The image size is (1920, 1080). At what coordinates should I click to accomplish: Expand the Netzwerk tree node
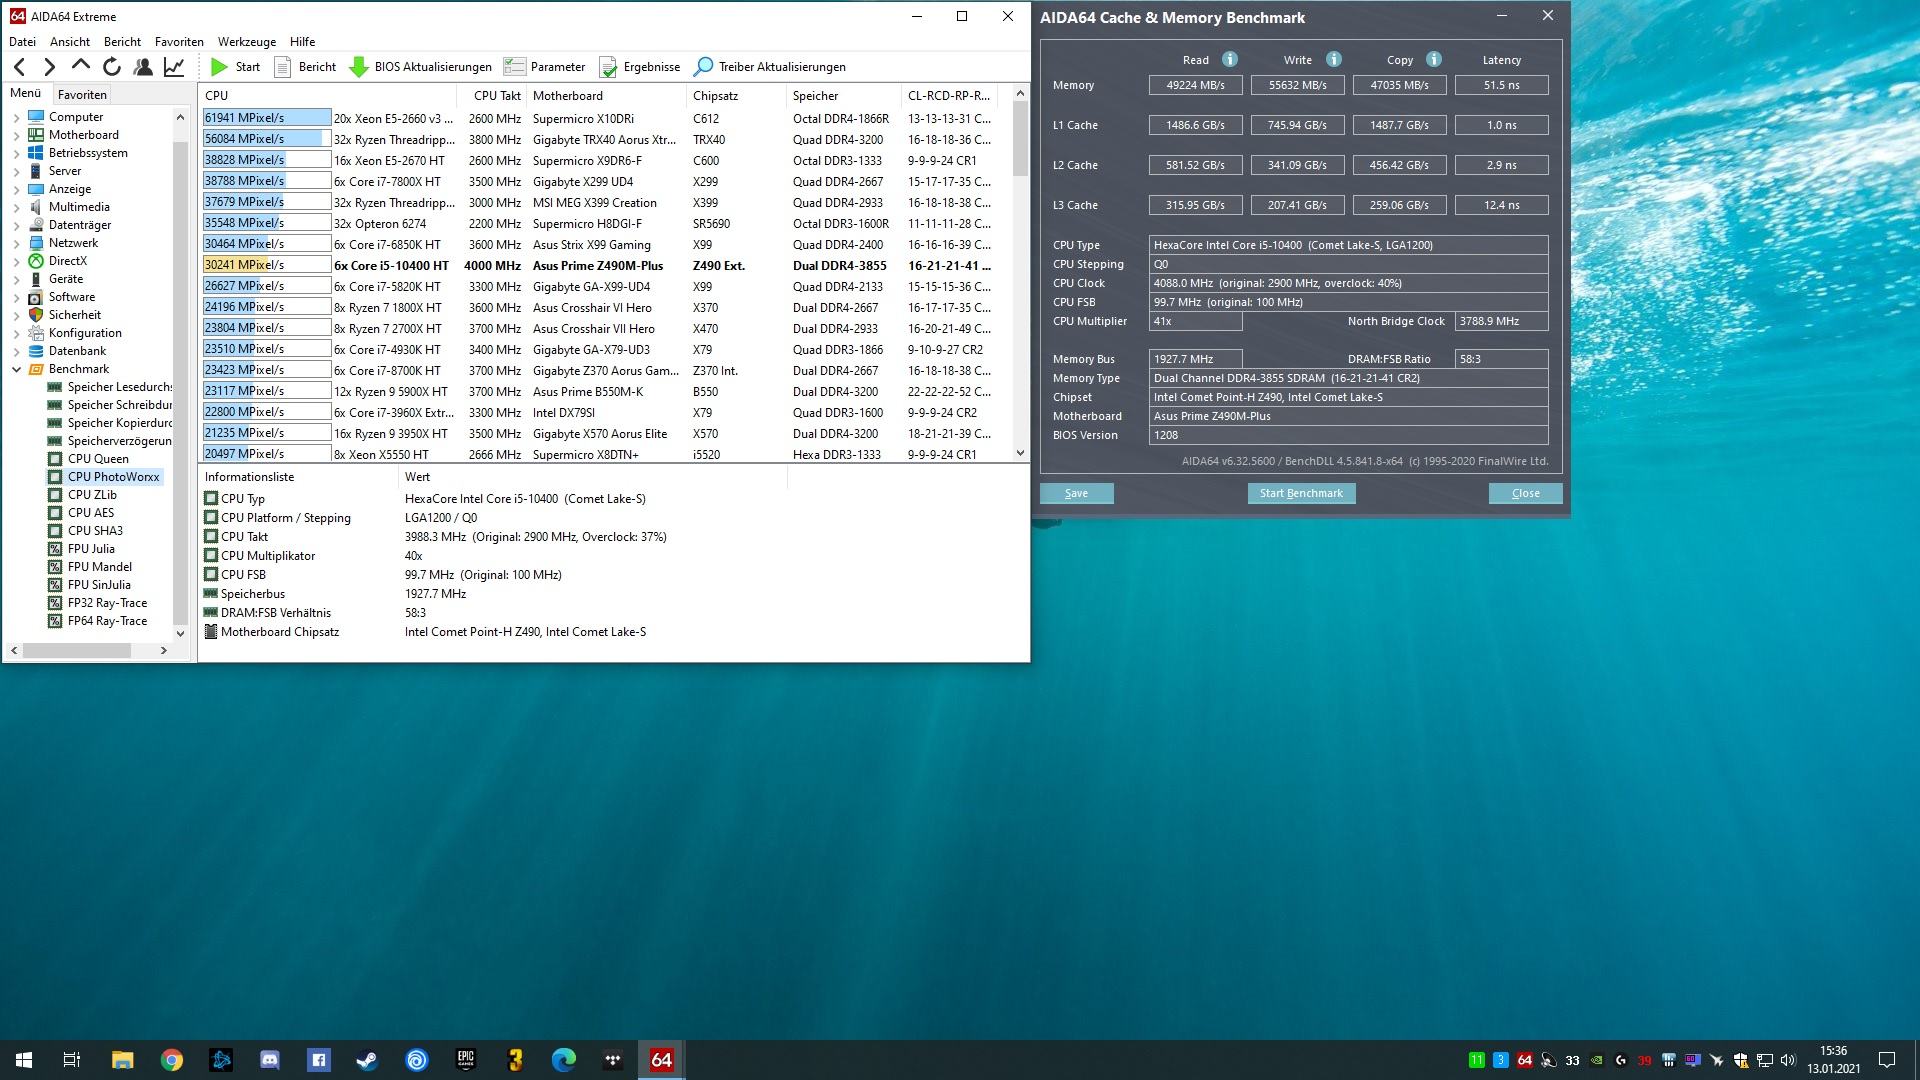pos(16,243)
